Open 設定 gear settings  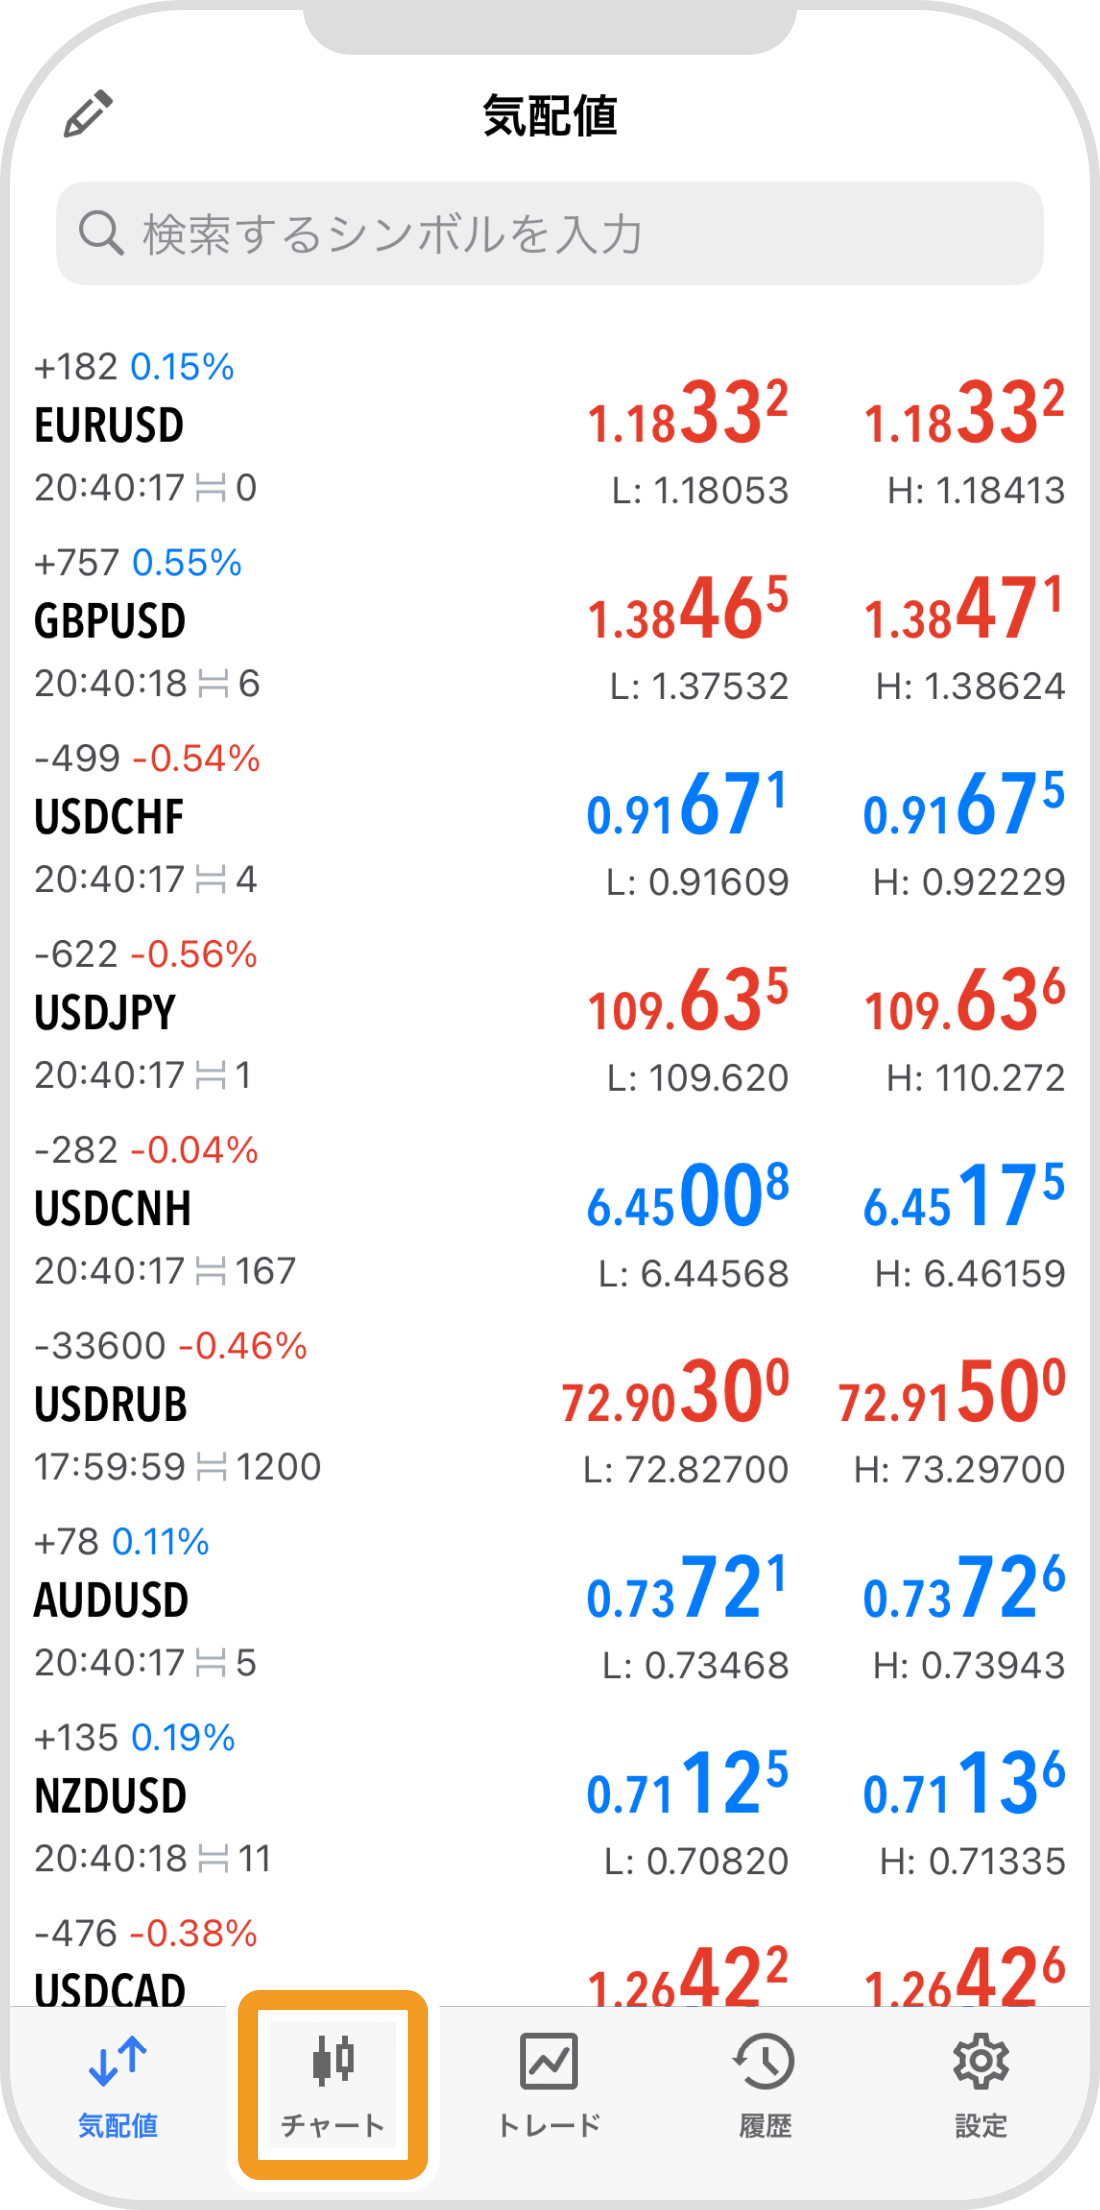tap(981, 2085)
